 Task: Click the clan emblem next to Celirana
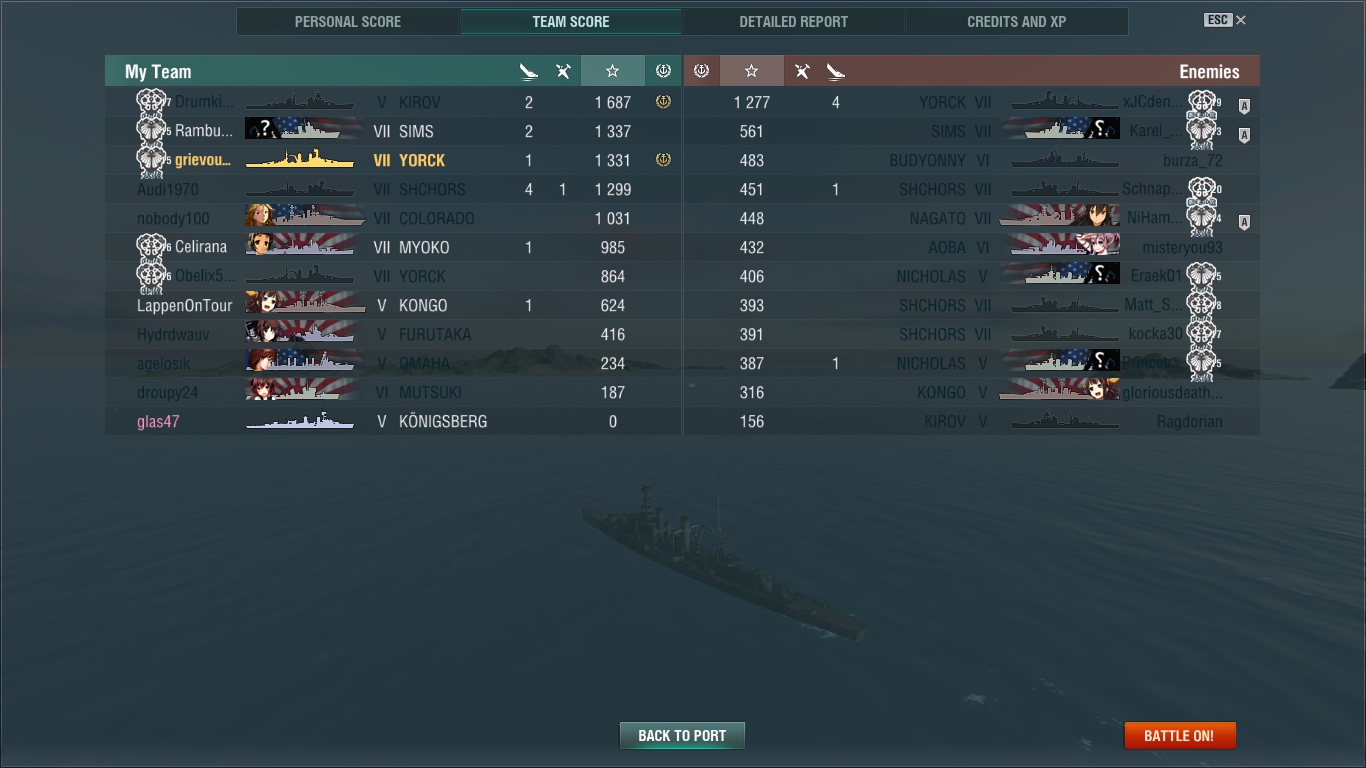point(151,246)
